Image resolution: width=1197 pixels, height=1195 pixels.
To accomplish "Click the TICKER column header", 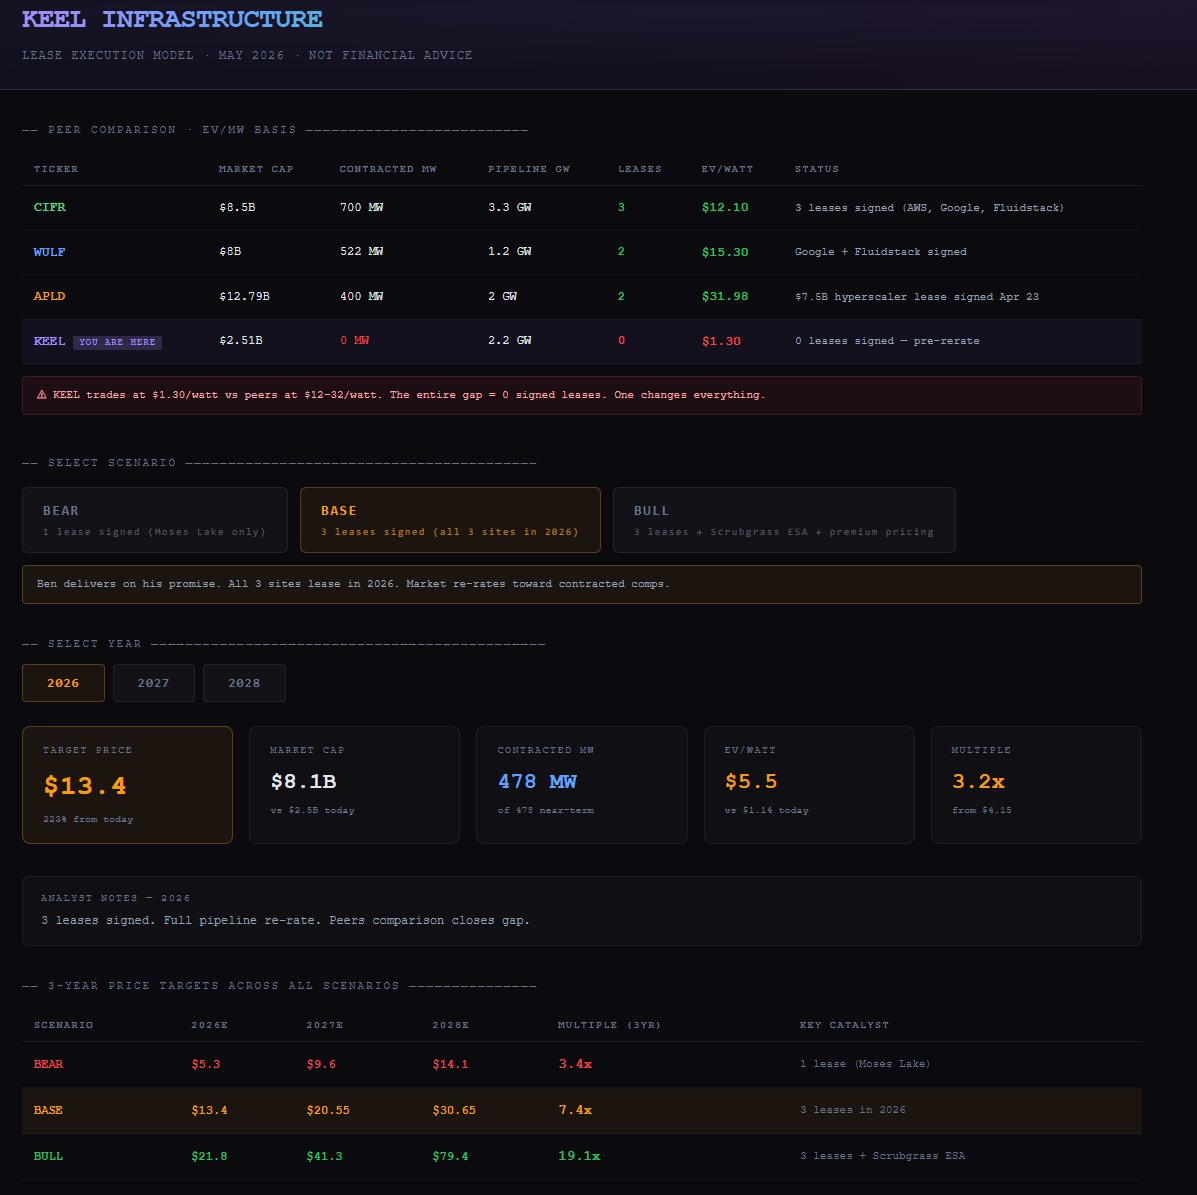I will (x=56, y=169).
